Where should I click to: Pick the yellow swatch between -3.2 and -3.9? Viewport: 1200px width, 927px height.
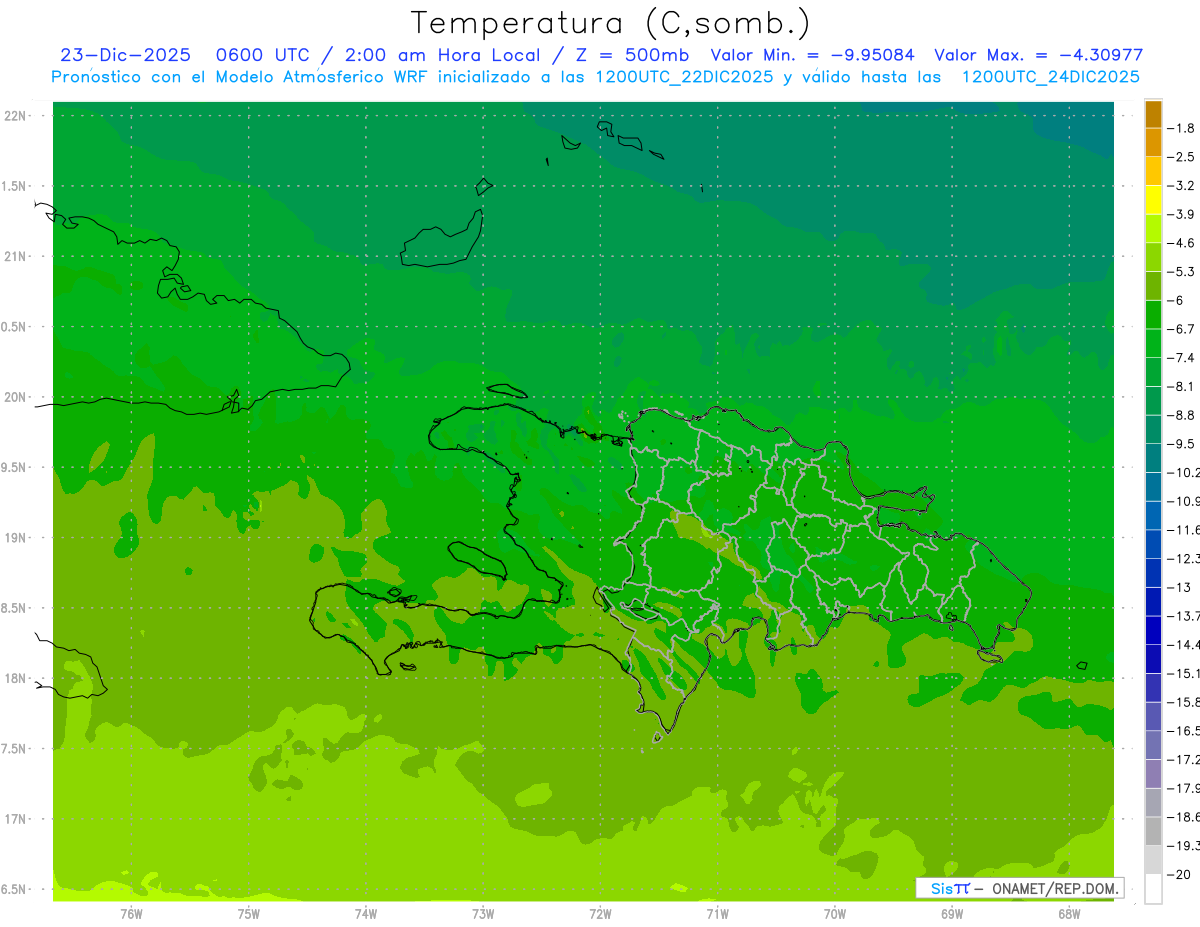click(1153, 200)
